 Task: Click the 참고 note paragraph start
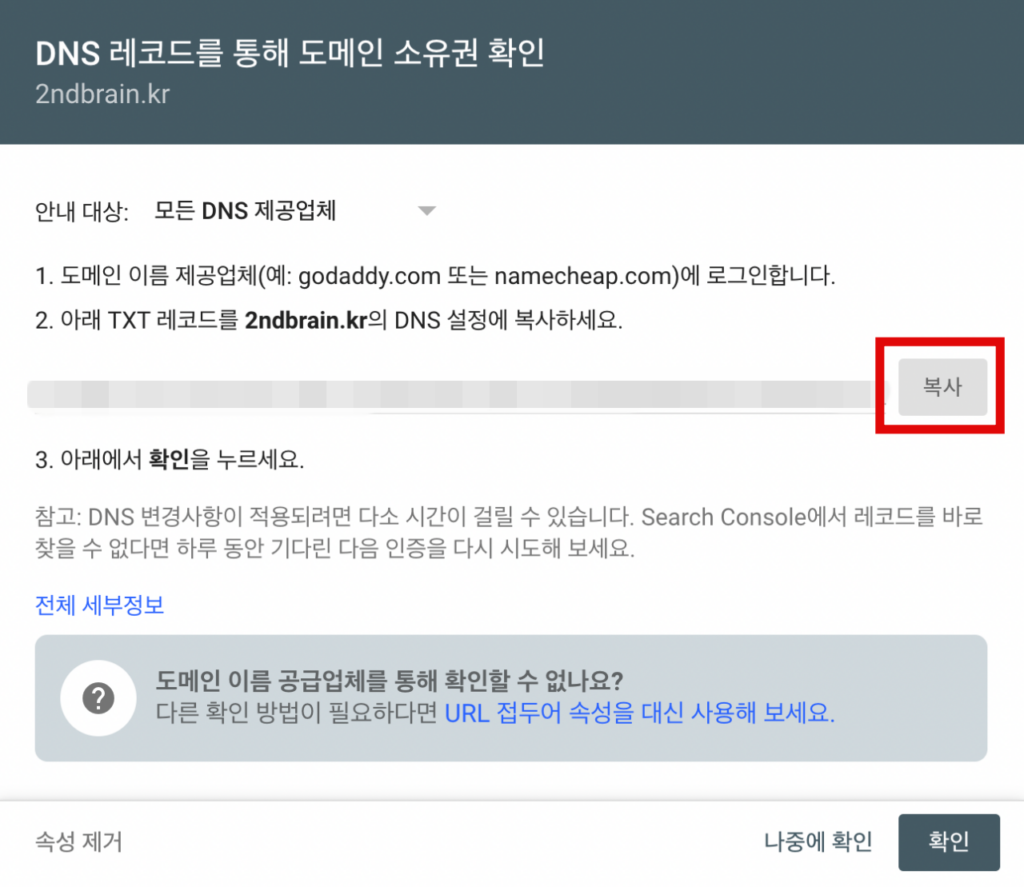click(58, 517)
